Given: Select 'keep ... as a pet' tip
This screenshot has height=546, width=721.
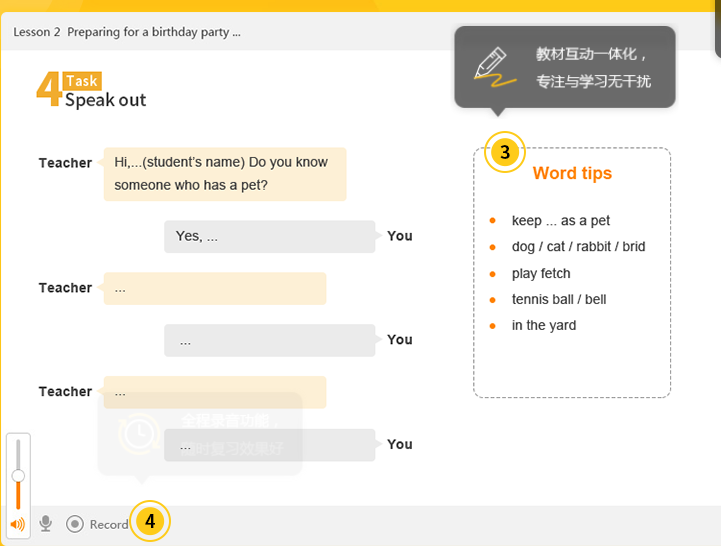Looking at the screenshot, I should click(x=561, y=220).
